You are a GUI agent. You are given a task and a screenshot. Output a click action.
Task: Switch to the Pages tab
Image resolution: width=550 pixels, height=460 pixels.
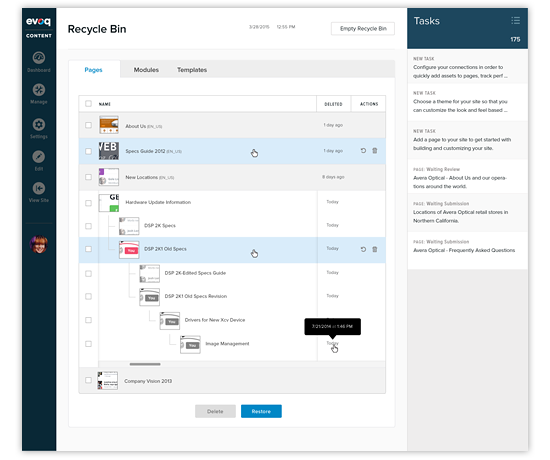point(93,70)
